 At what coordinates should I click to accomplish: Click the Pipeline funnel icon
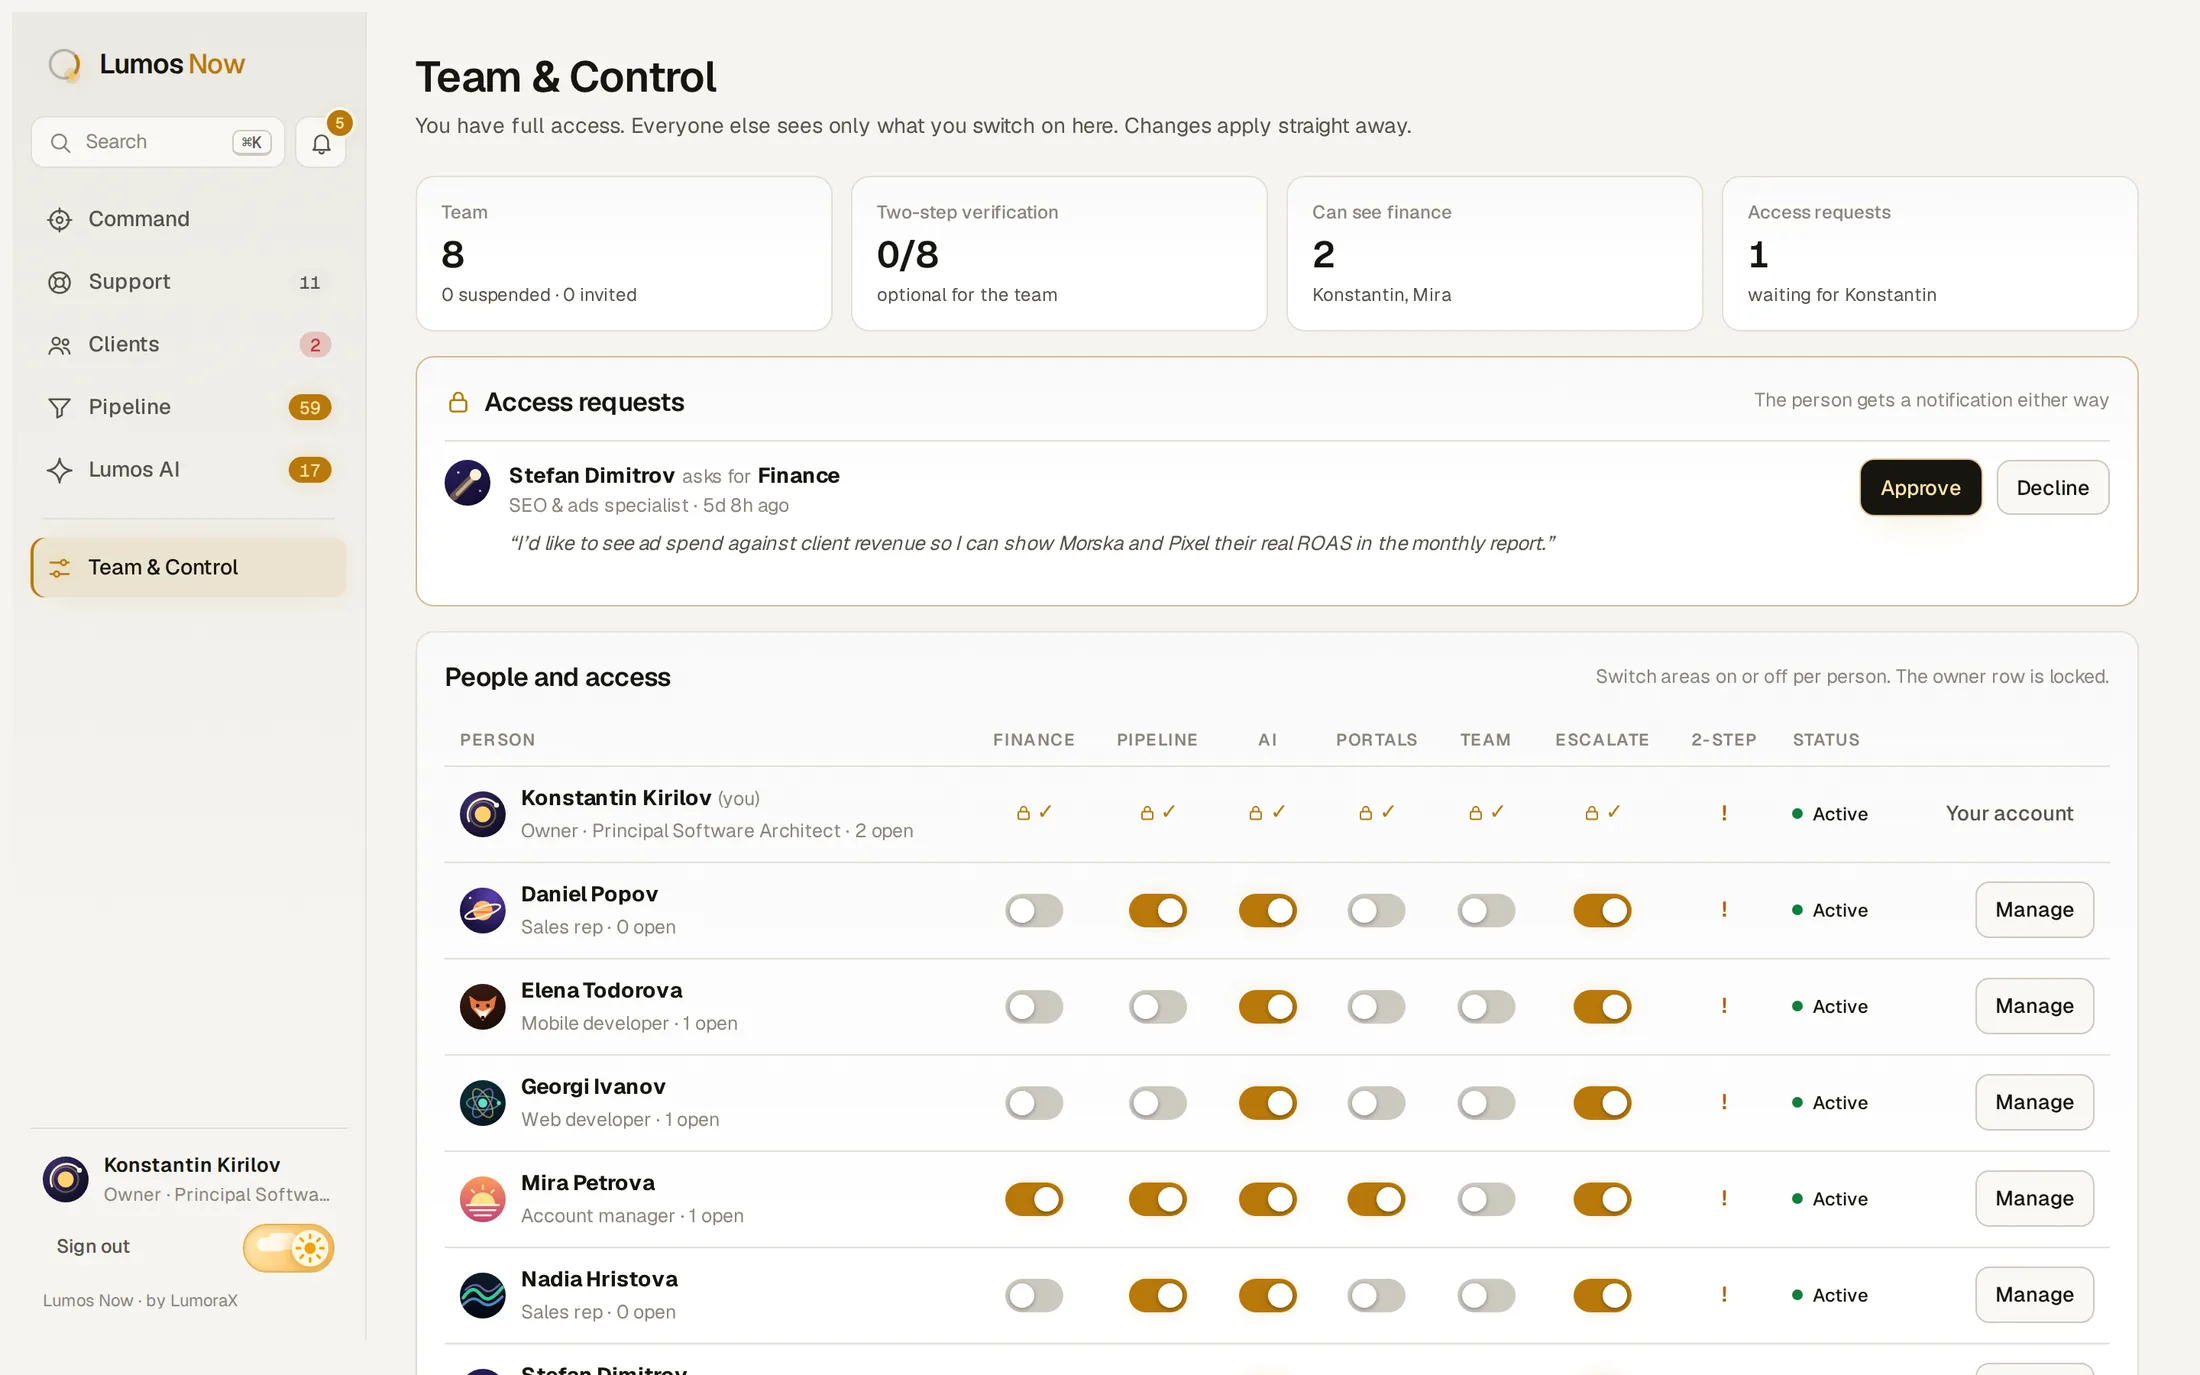pyautogui.click(x=60, y=408)
